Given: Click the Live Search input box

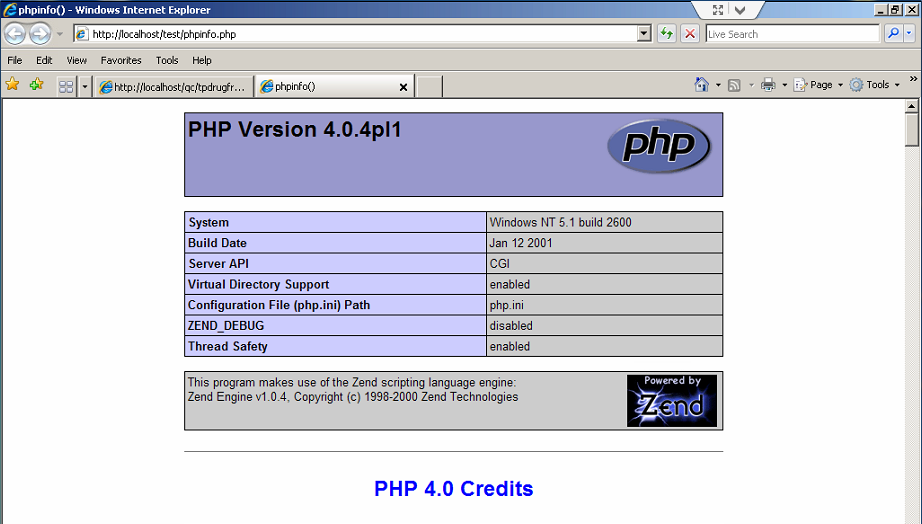Looking at the screenshot, I should click(792, 34).
